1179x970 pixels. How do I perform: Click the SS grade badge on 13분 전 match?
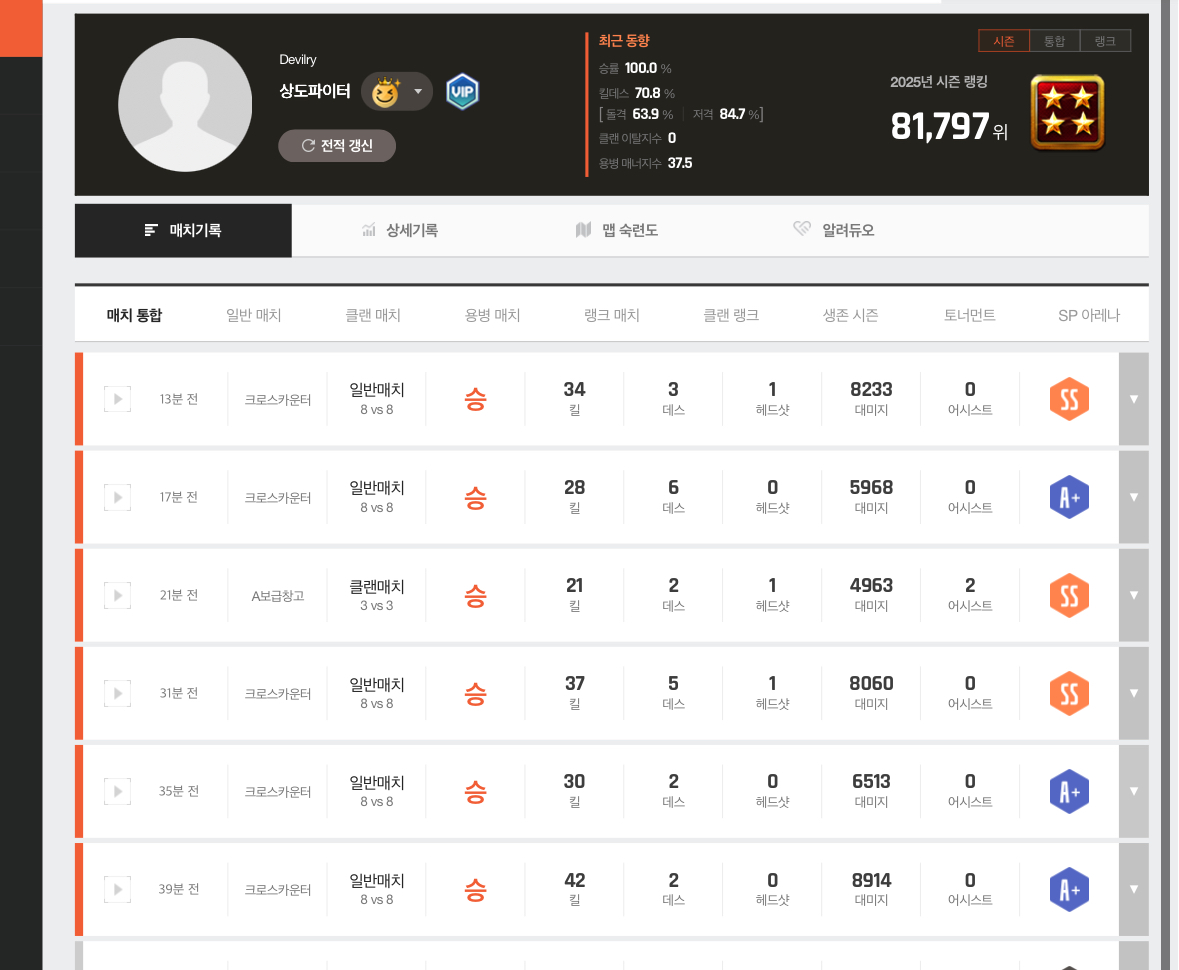[1068, 400]
